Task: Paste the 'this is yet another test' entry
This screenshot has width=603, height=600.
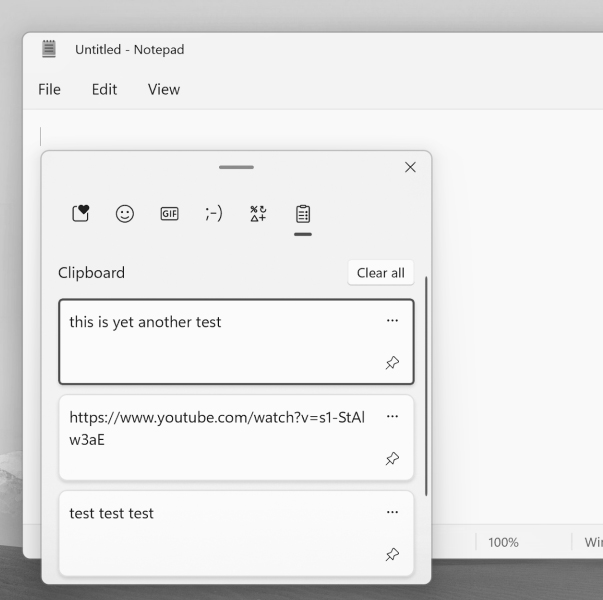Action: point(210,342)
